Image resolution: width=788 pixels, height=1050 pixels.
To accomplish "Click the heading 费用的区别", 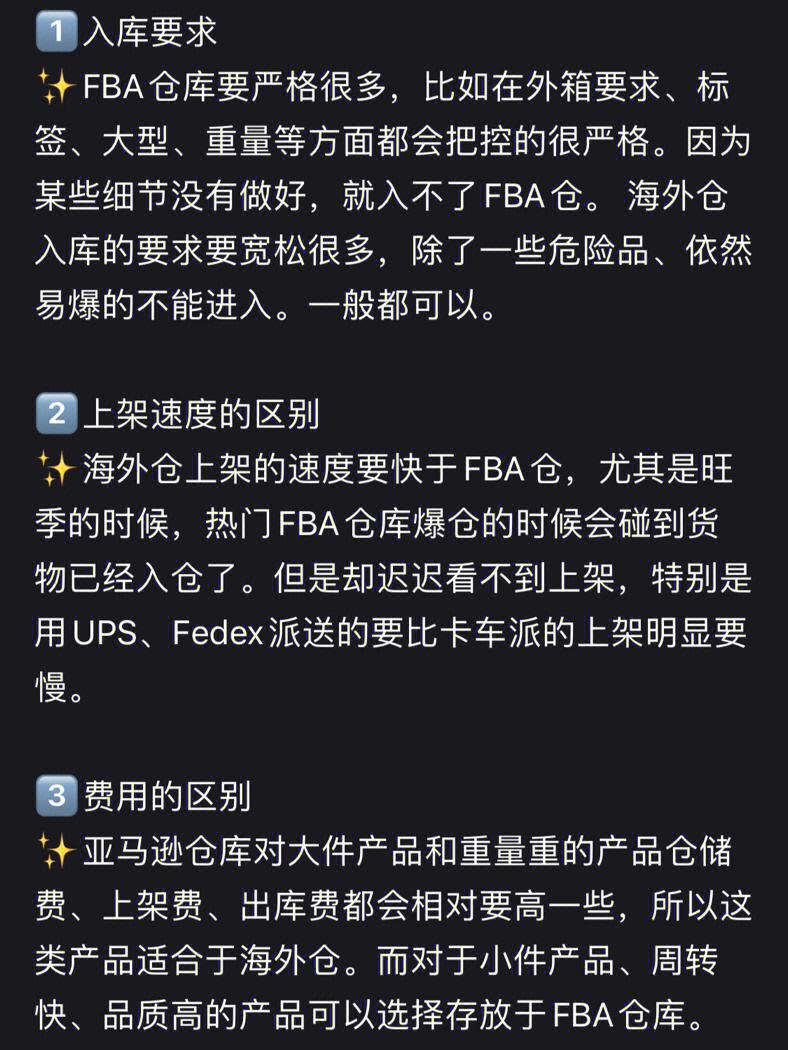I will [x=167, y=796].
